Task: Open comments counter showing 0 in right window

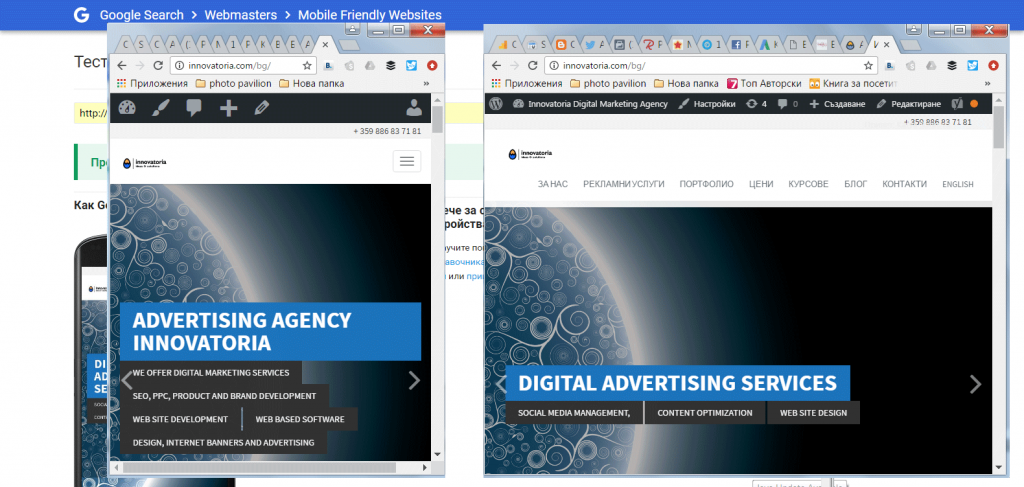Action: [788, 104]
